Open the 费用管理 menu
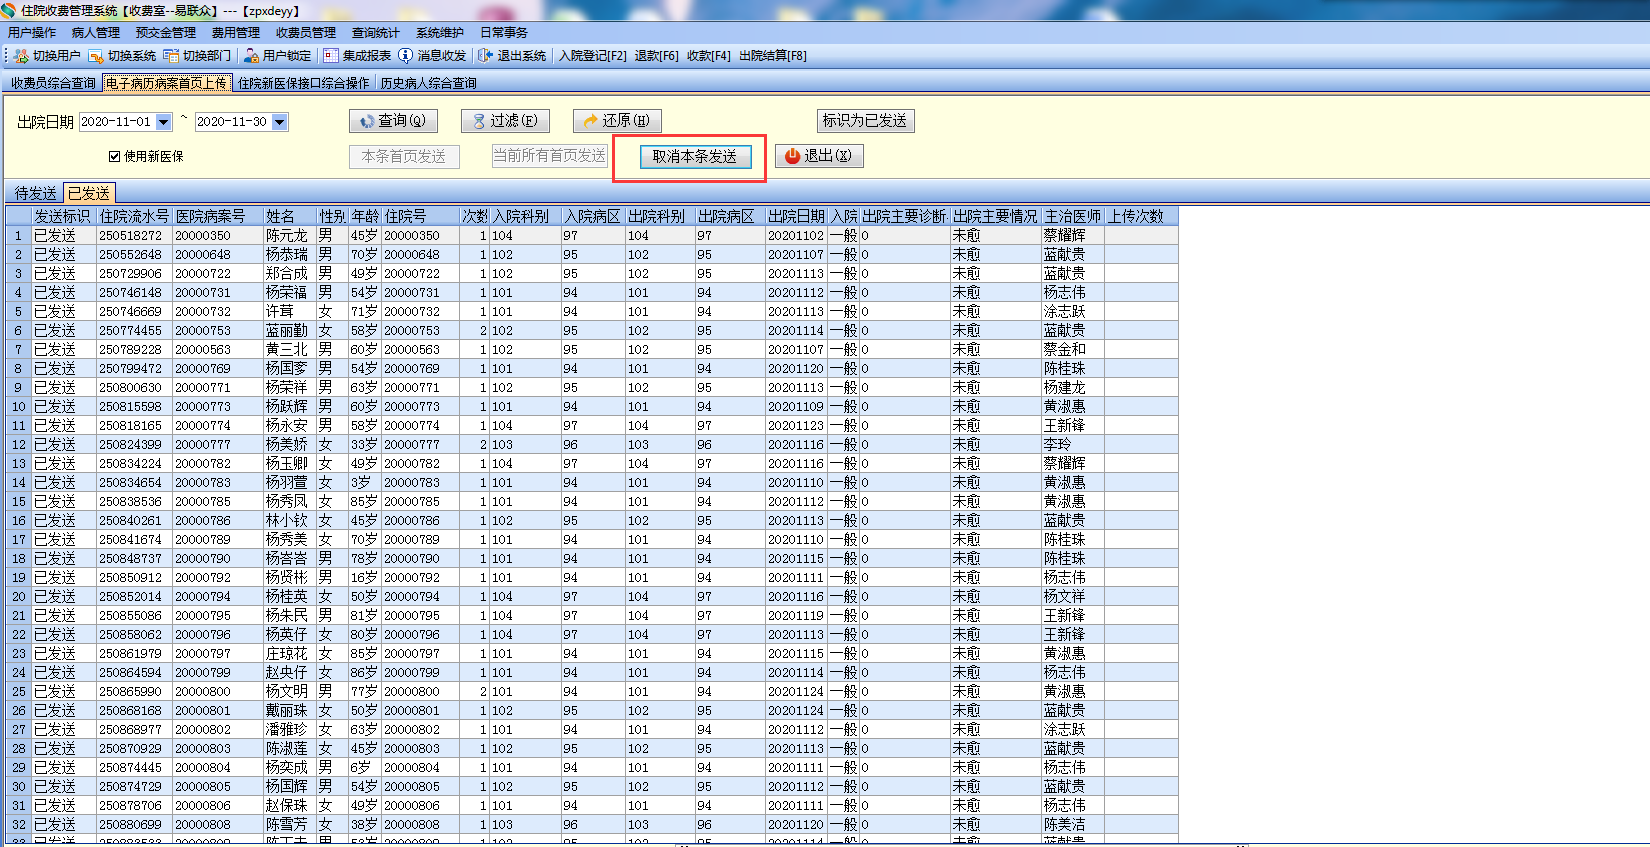1650x847 pixels. click(x=235, y=33)
